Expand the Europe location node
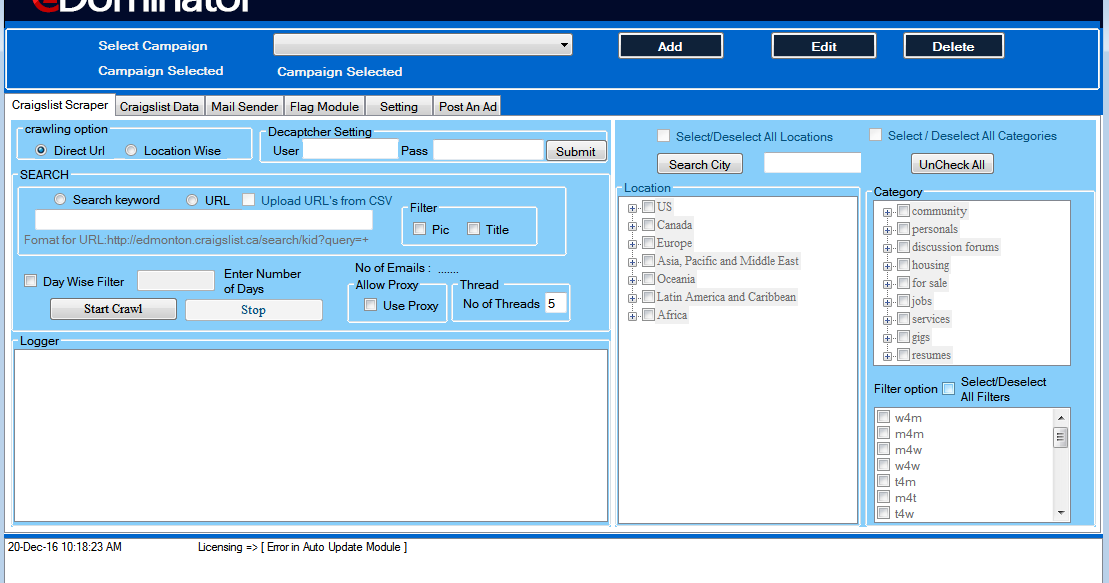Image resolution: width=1109 pixels, height=583 pixels. coord(632,242)
